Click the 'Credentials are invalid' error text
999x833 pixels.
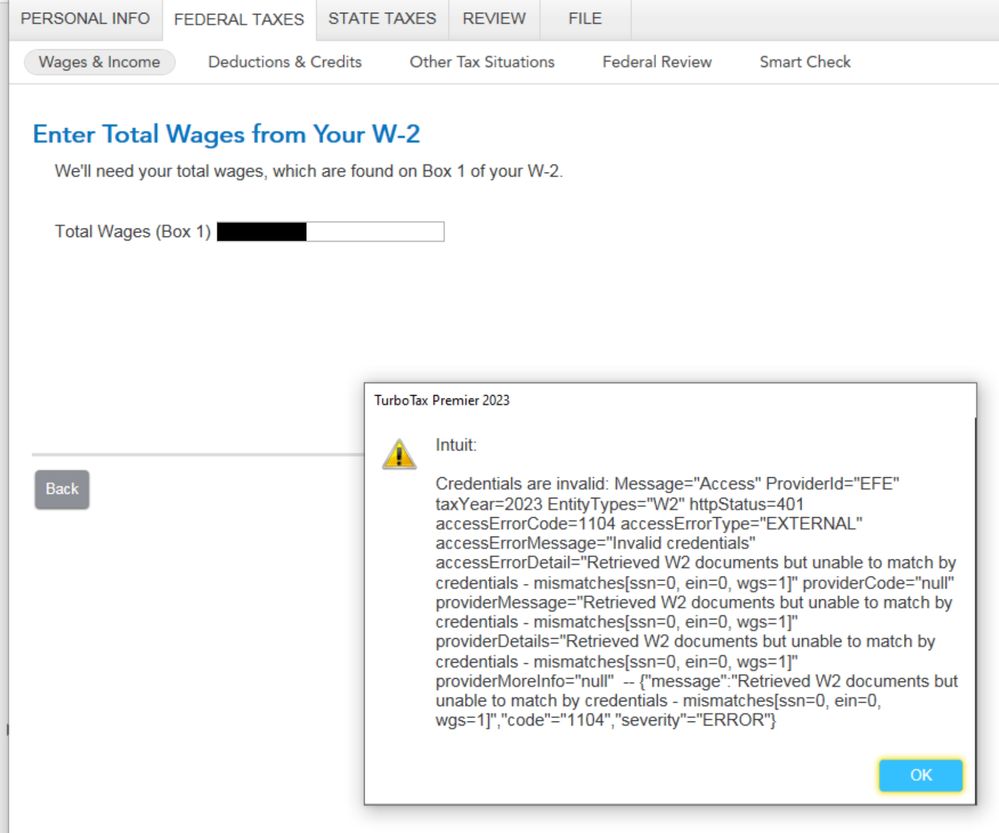point(696,602)
